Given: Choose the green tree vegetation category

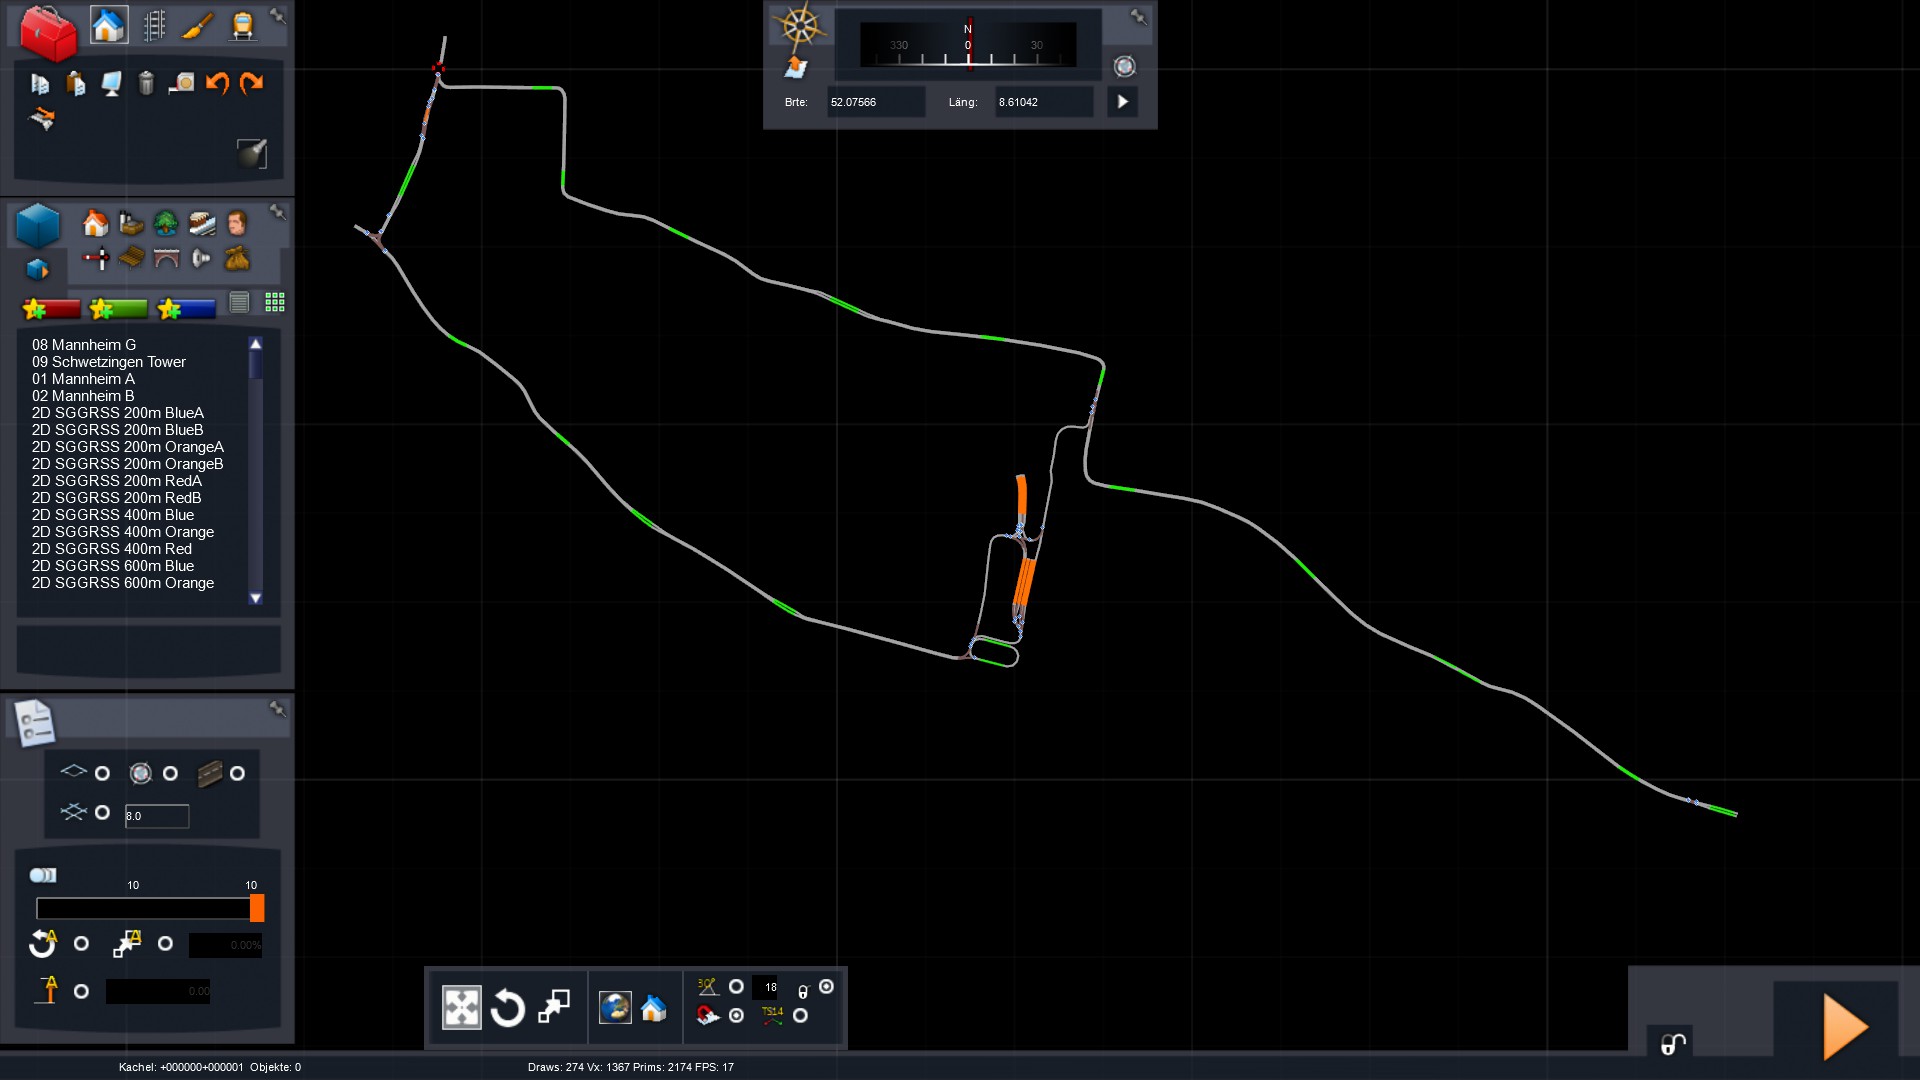Looking at the screenshot, I should pos(166,222).
